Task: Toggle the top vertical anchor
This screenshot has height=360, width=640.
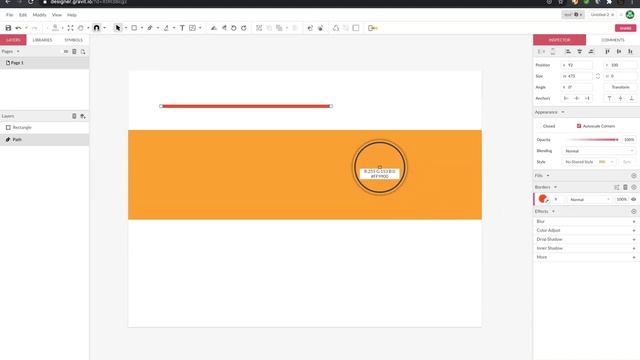Action: point(609,98)
